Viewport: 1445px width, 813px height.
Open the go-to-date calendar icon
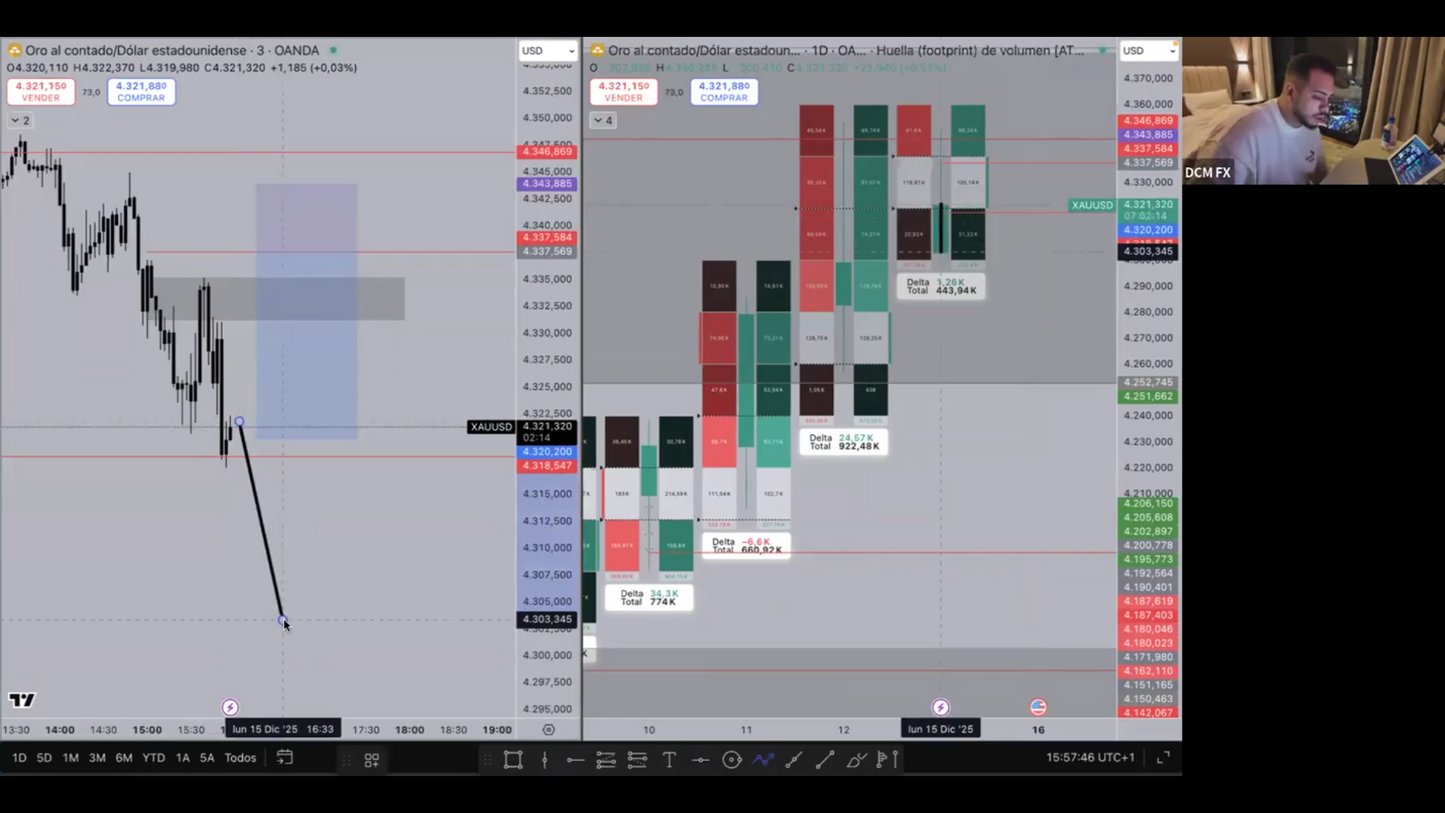click(x=285, y=758)
